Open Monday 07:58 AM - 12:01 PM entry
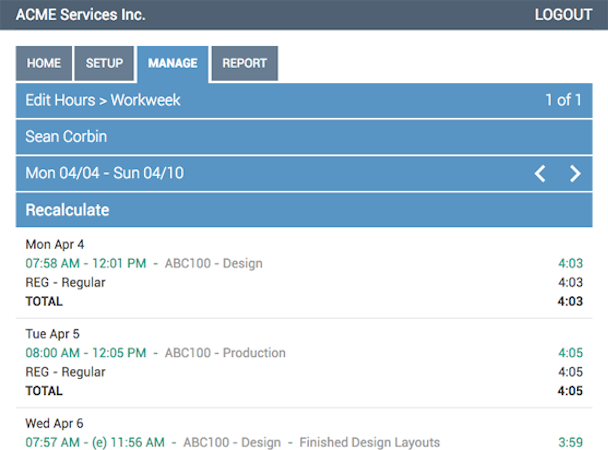Viewport: 608px width, 450px height. pos(86,264)
